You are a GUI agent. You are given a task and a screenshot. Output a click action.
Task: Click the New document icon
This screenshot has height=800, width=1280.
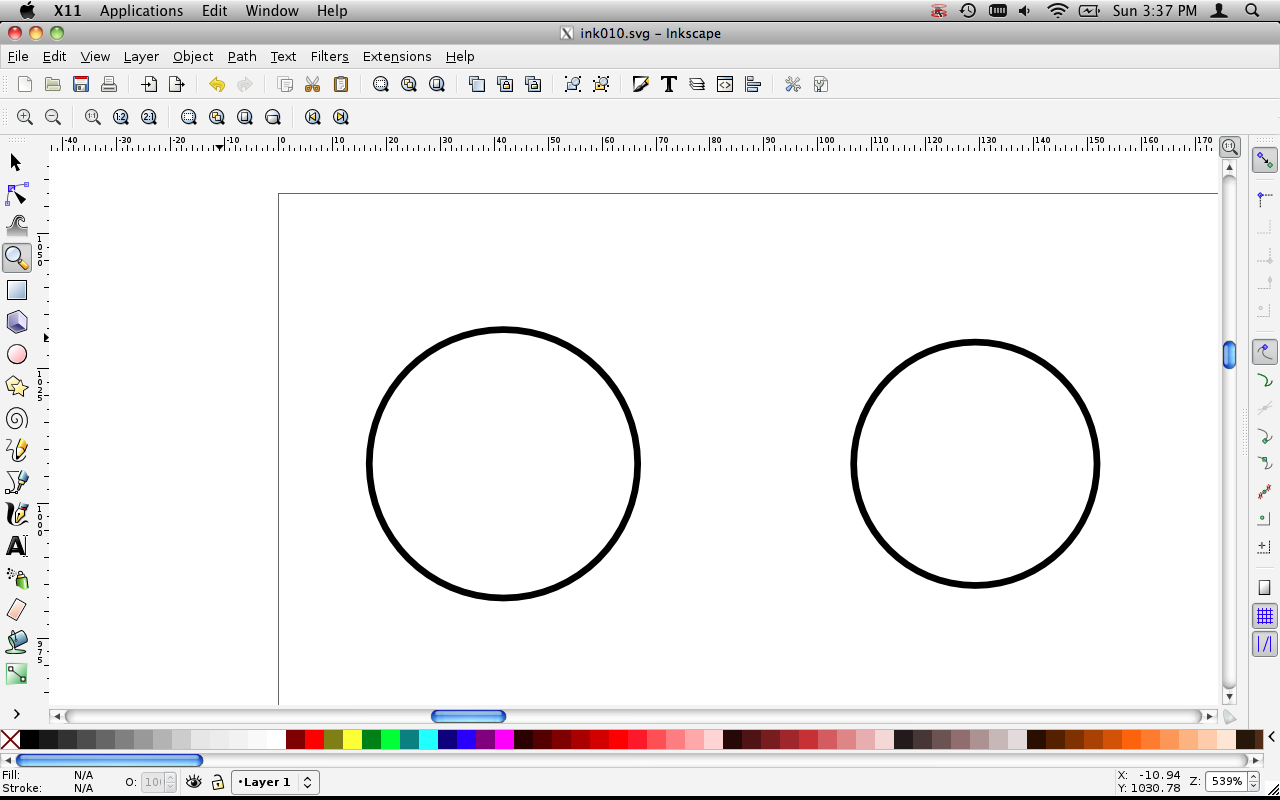point(25,84)
